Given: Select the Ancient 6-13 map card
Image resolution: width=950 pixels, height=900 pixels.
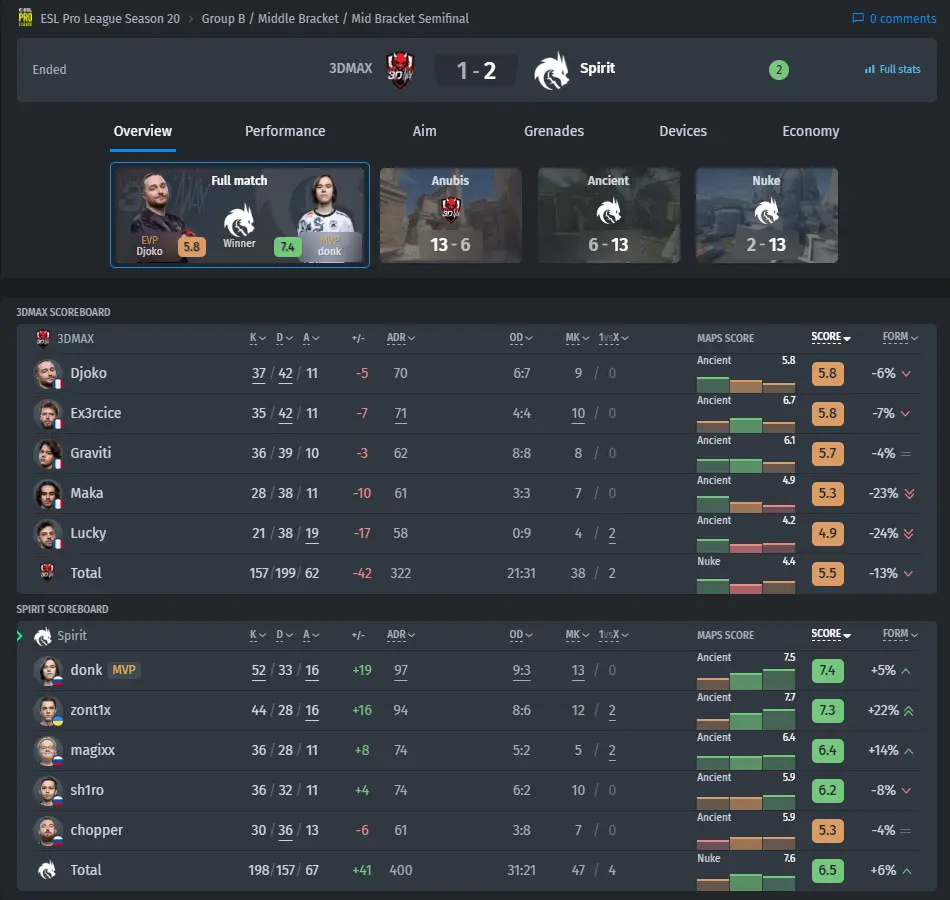Looking at the screenshot, I should (609, 215).
